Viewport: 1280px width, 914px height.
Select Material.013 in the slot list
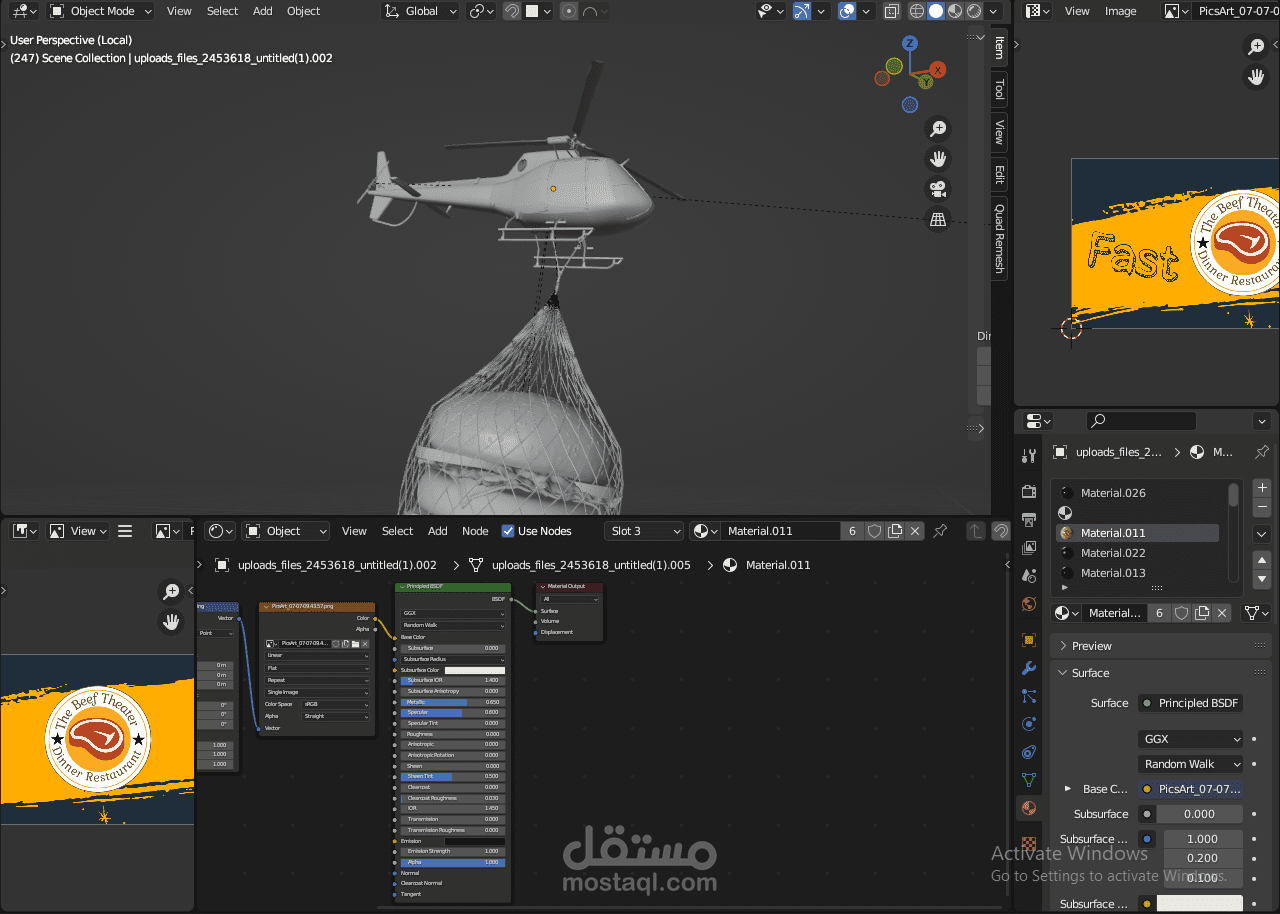(x=1139, y=573)
